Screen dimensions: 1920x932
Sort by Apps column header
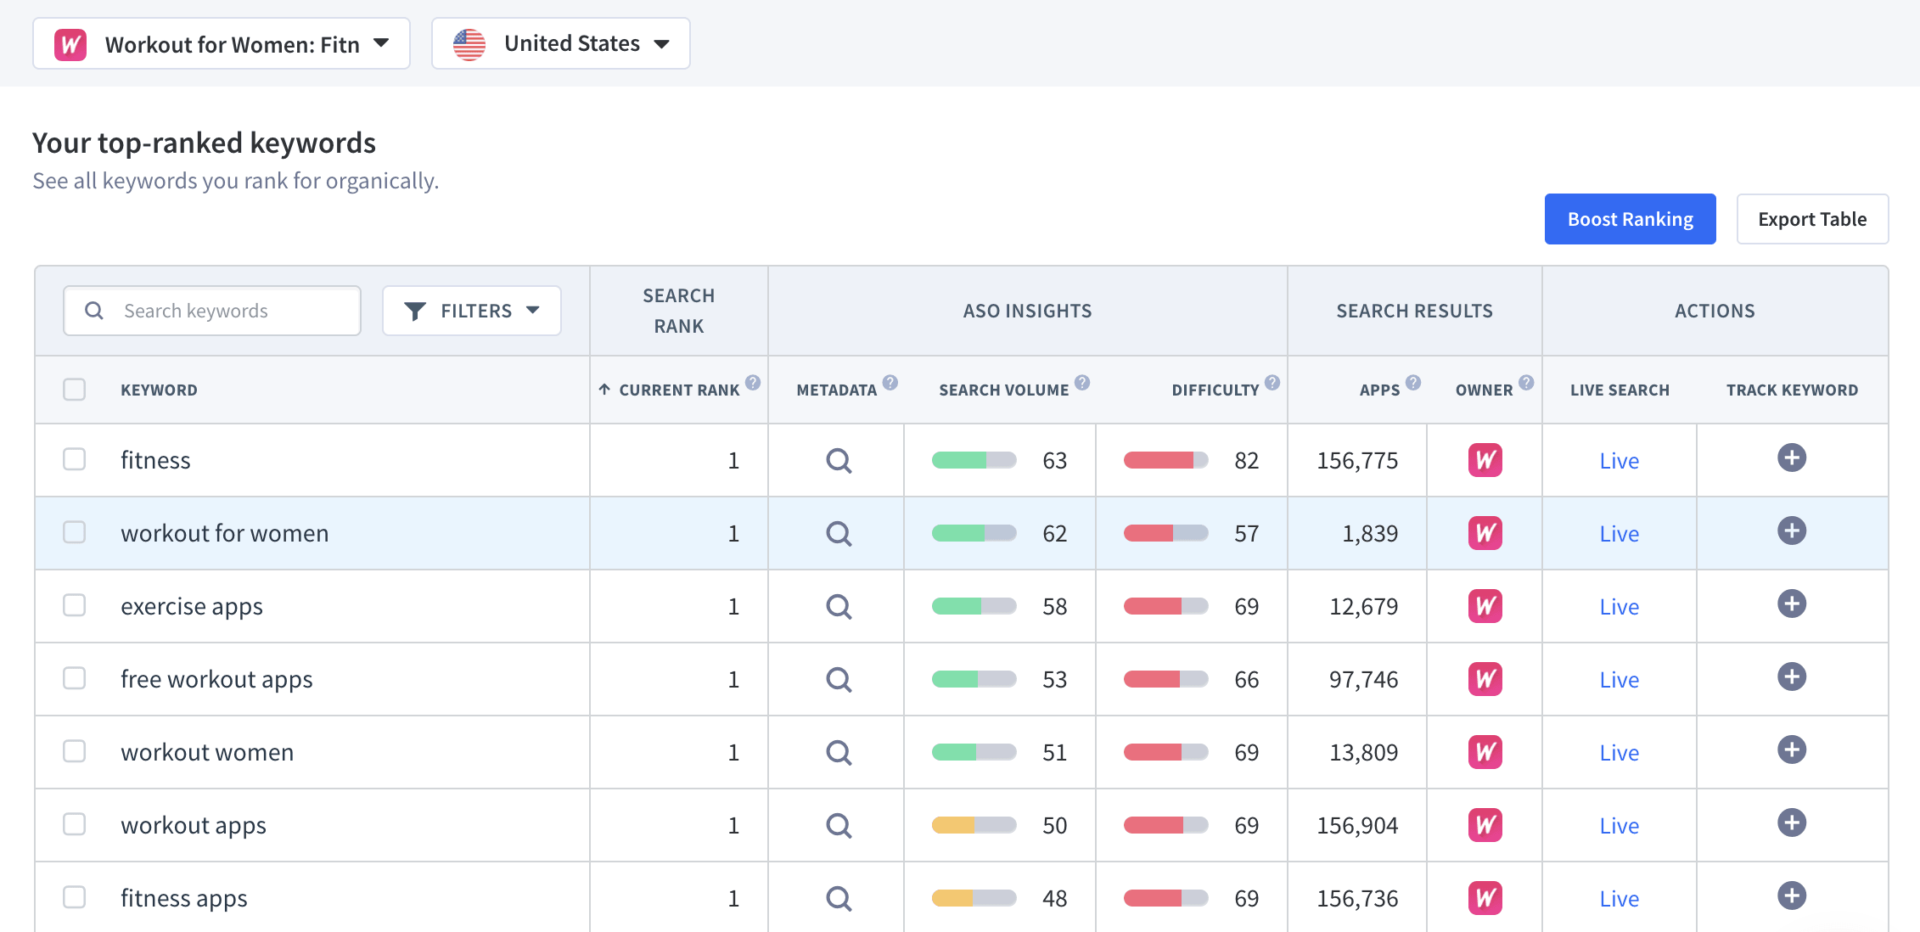coord(1379,390)
